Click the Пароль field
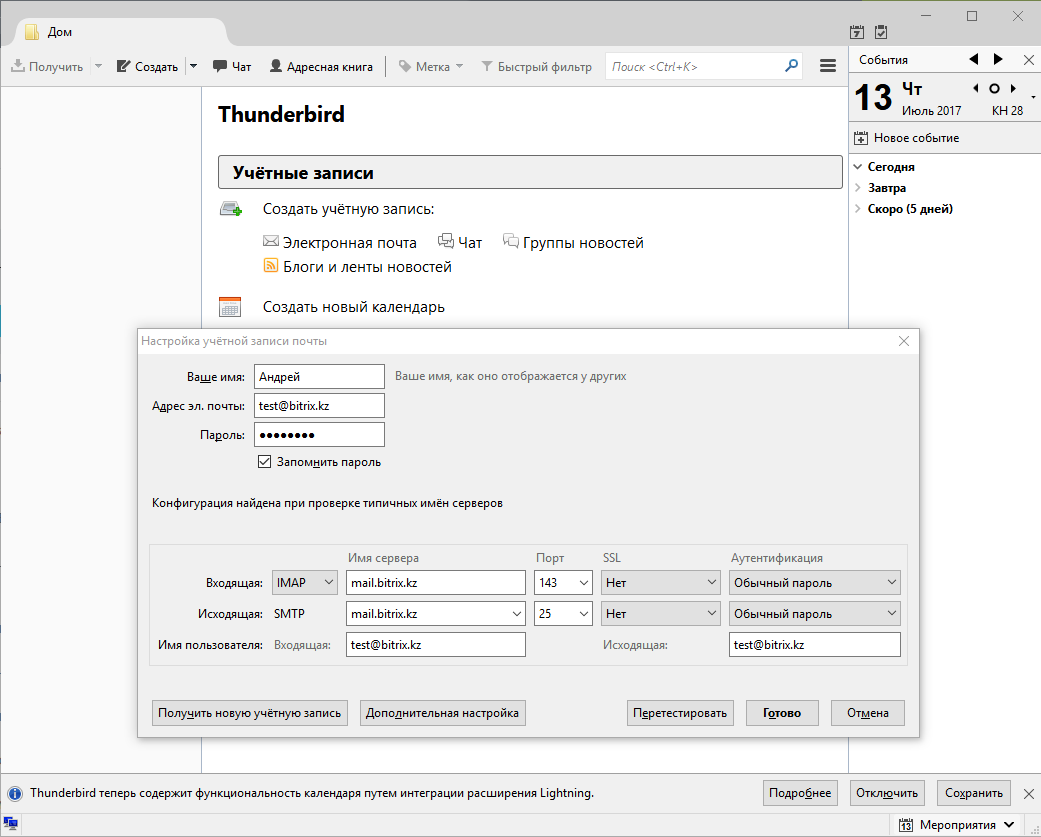 [x=319, y=435]
